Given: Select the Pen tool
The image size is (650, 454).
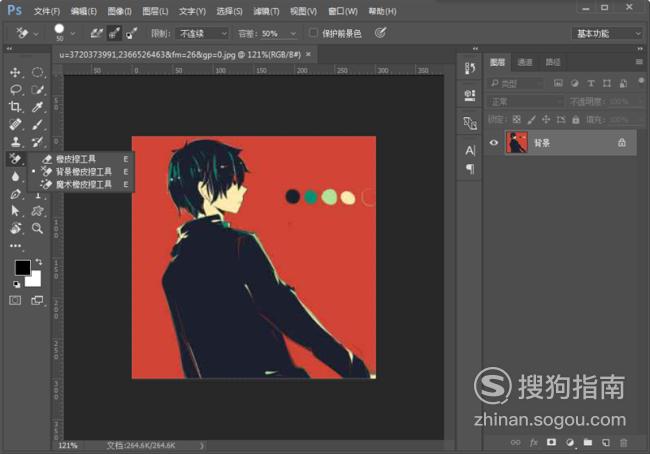Looking at the screenshot, I should pyautogui.click(x=15, y=194).
